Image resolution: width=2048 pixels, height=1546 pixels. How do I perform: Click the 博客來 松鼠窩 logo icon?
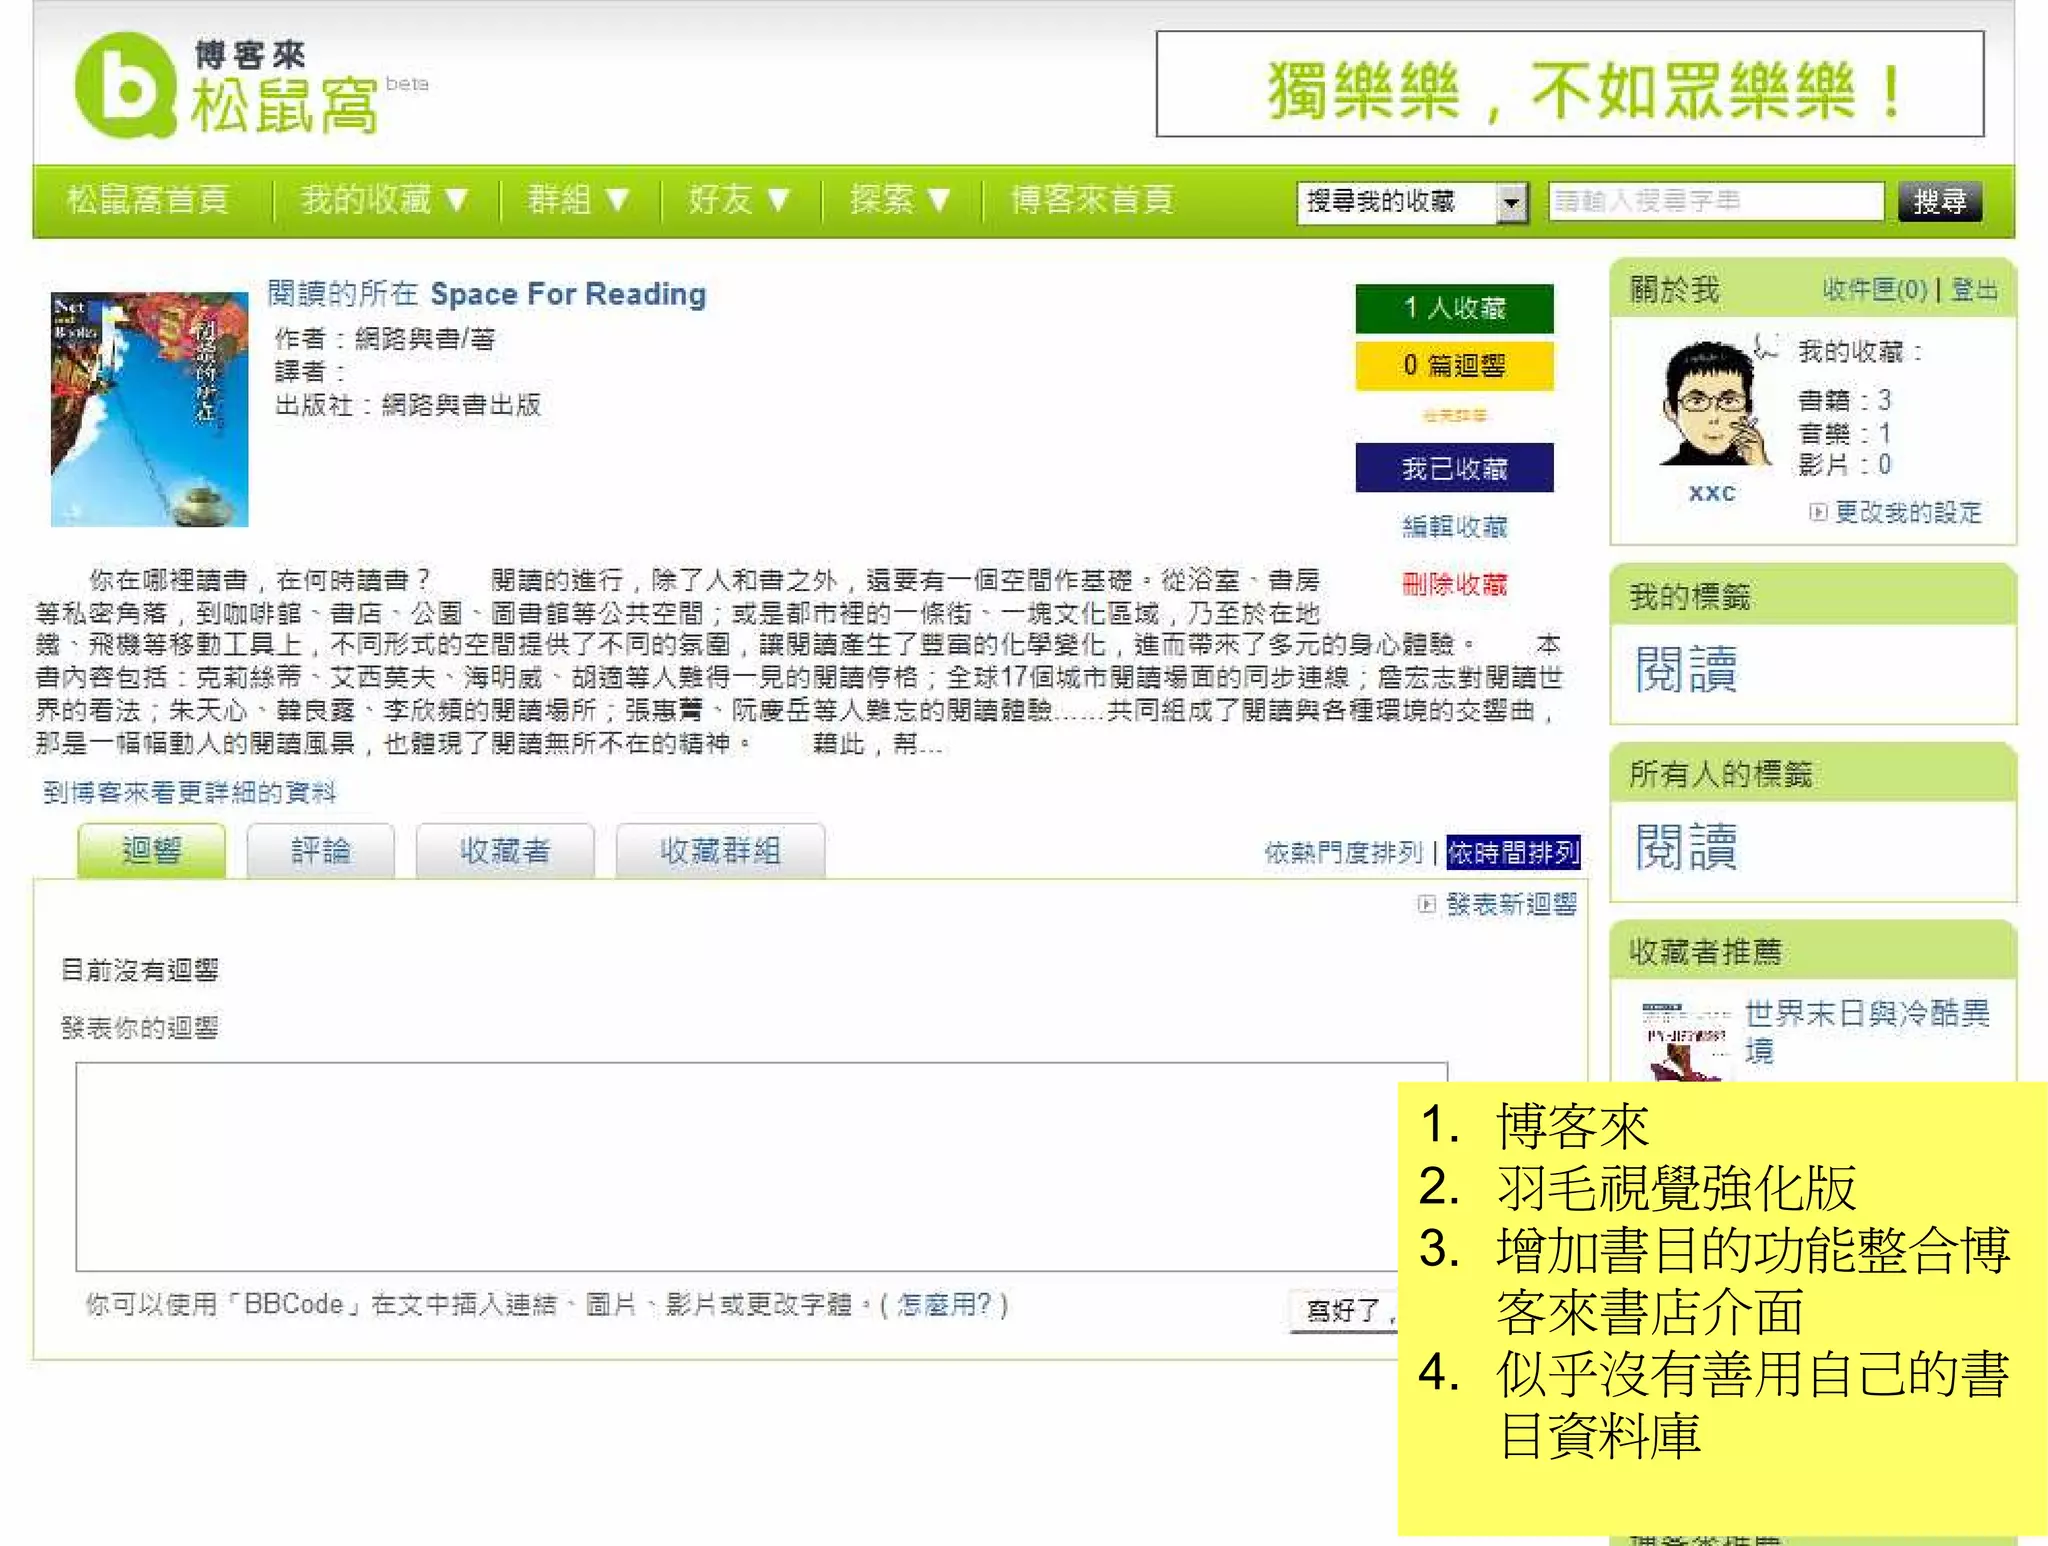127,86
